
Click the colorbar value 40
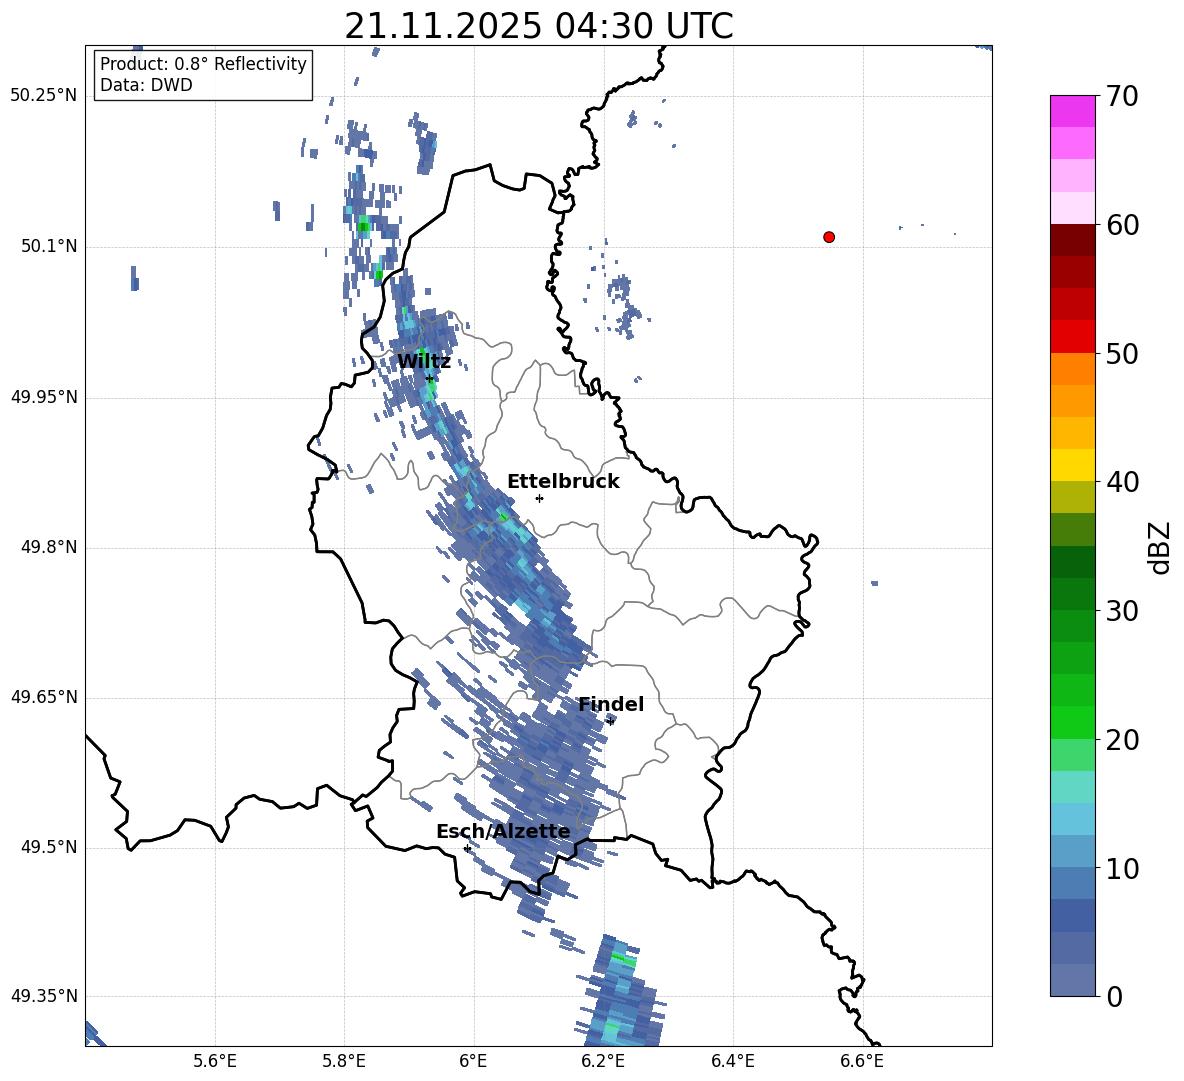[1123, 482]
